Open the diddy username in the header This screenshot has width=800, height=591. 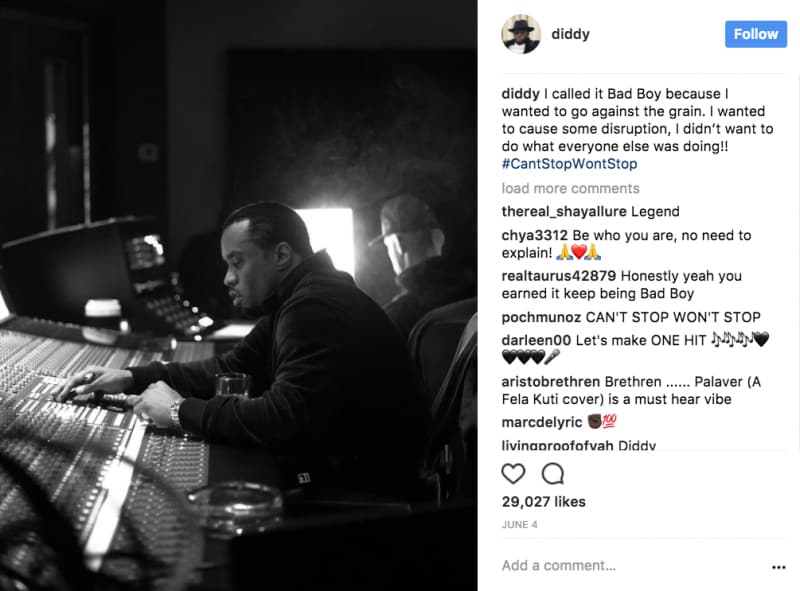click(x=570, y=34)
